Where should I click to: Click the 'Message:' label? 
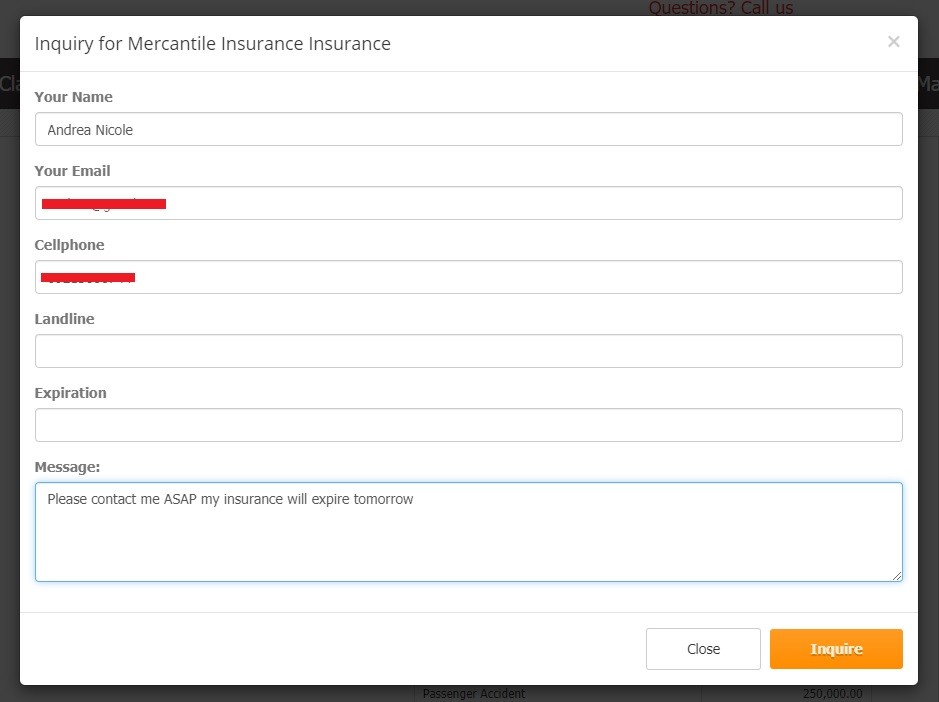(67, 467)
